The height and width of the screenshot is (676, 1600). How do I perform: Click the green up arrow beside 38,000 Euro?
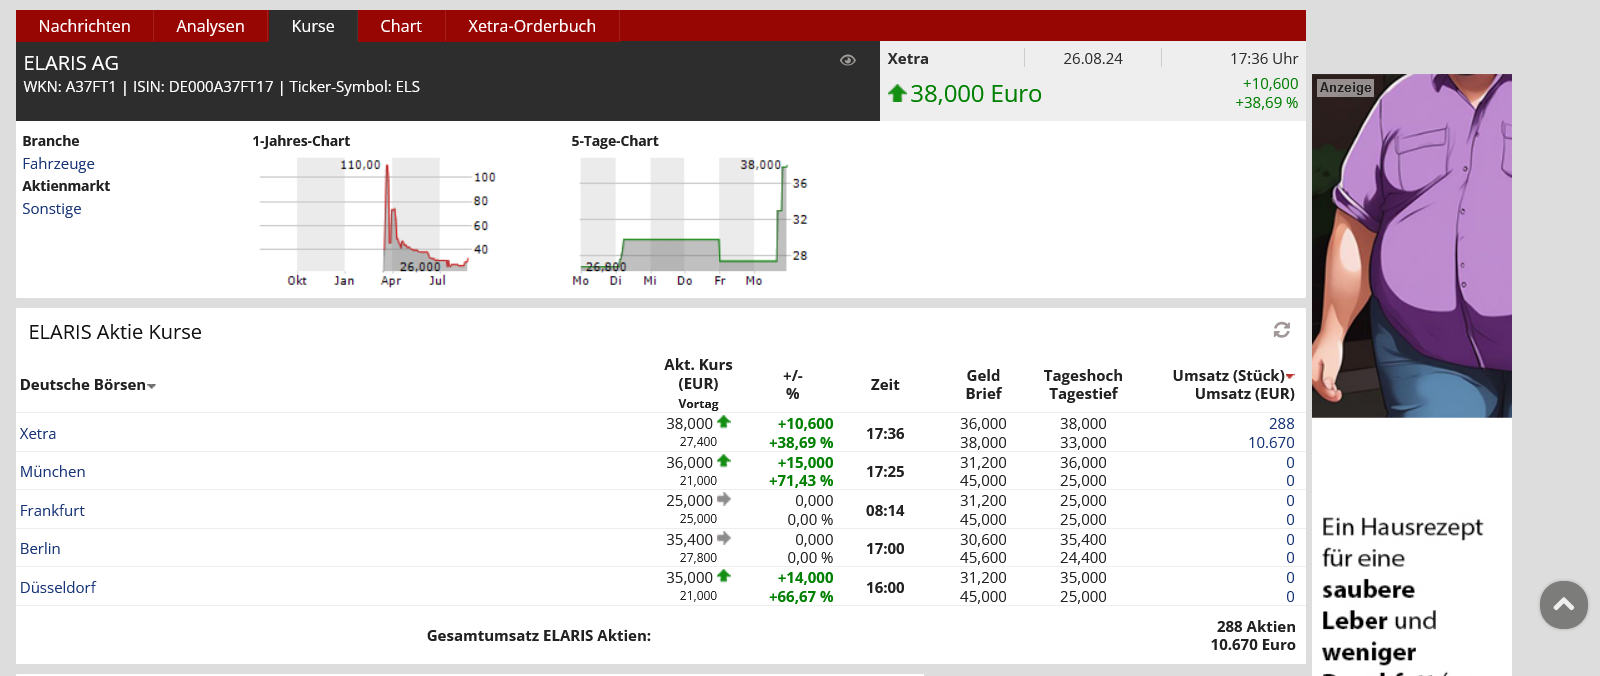(897, 93)
